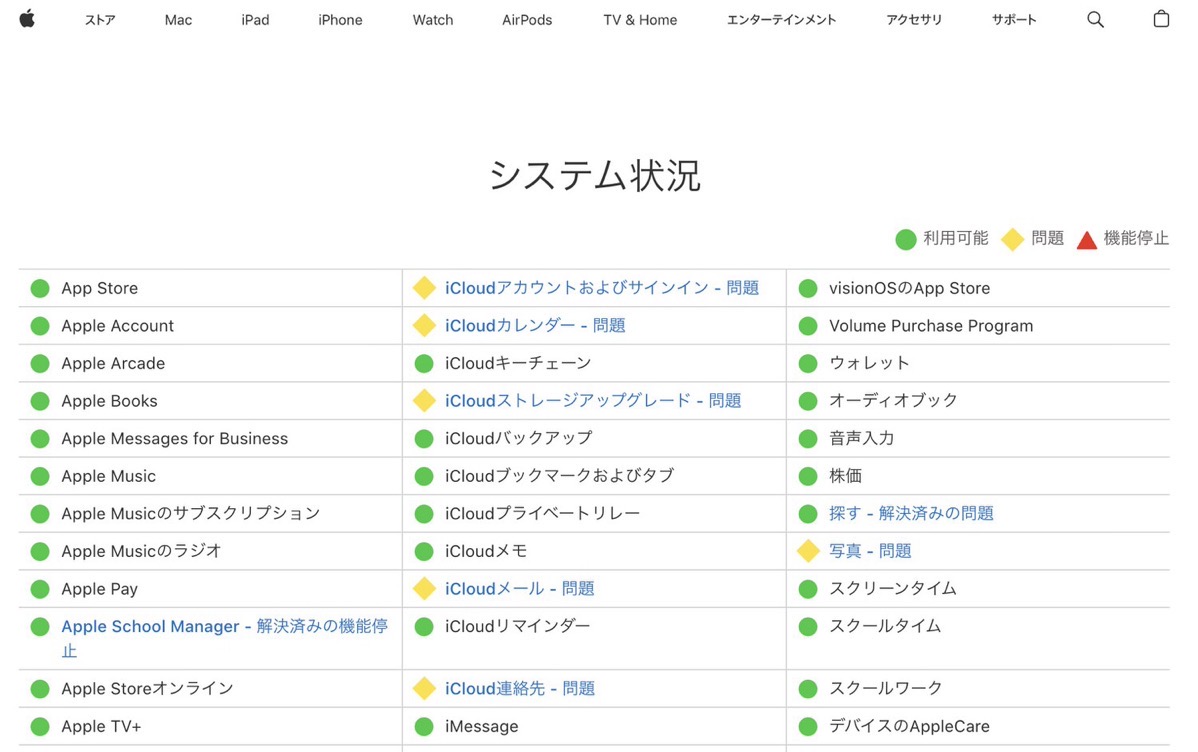This screenshot has height=752, width=1198.
Task: Click Volume Purchase Program text
Action: coord(931,326)
